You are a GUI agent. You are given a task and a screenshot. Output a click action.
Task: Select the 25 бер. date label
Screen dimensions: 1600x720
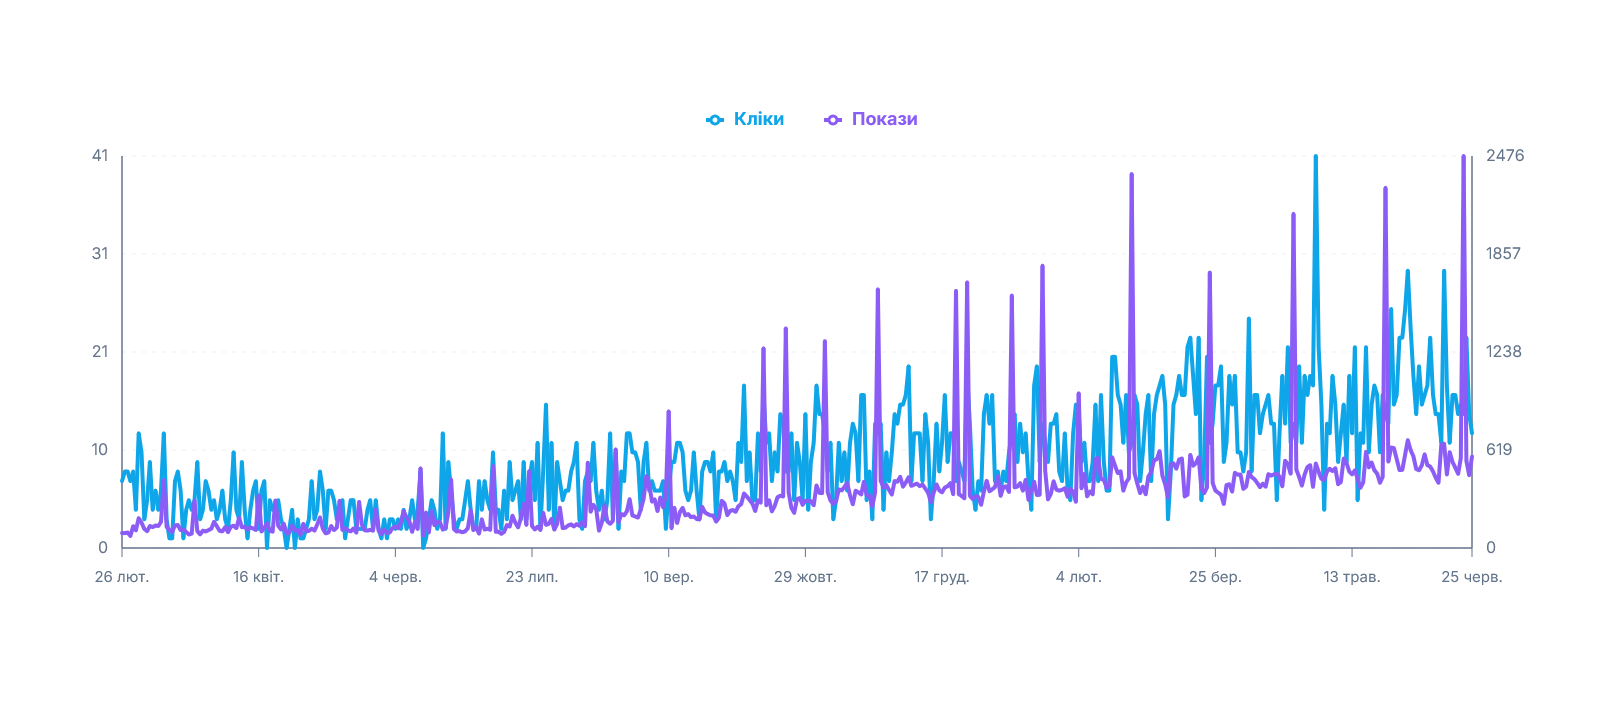pos(1215,577)
